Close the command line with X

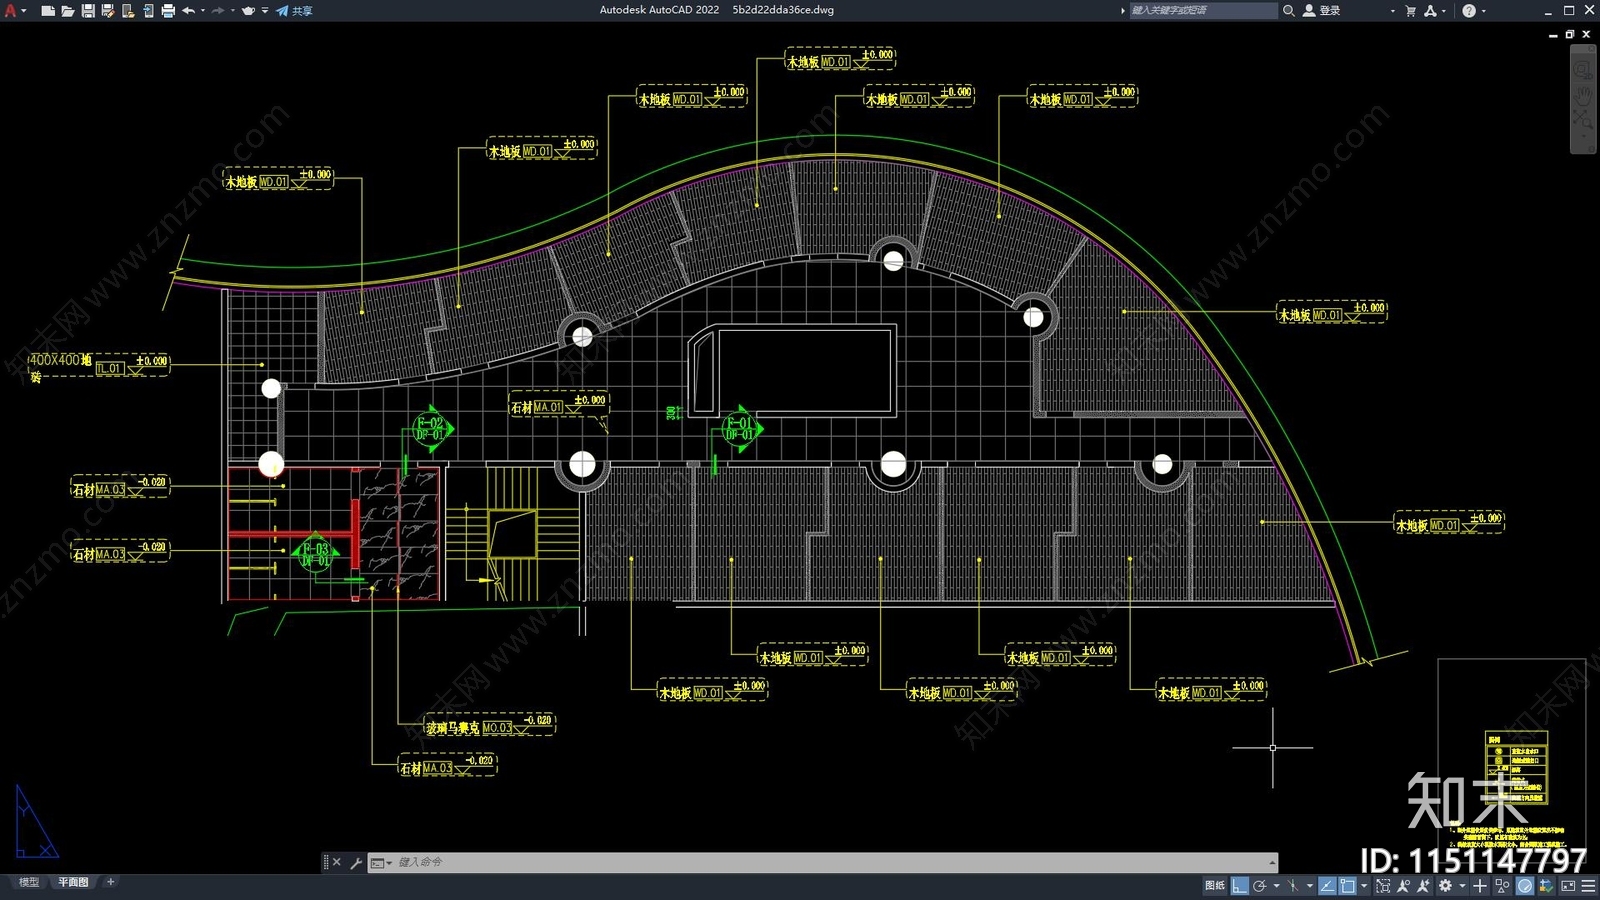pos(336,862)
